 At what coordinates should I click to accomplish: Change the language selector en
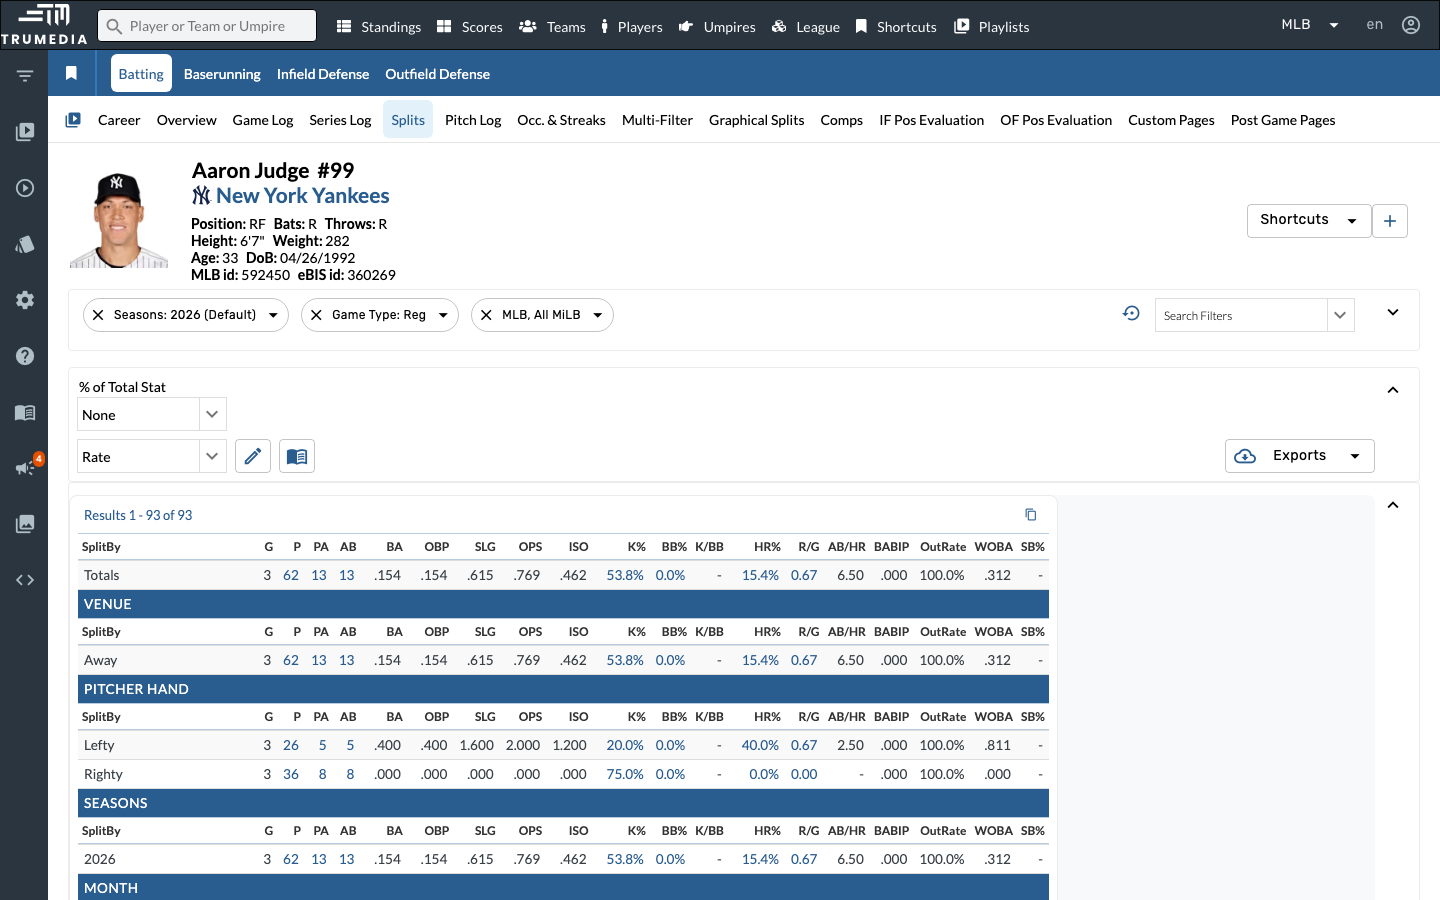point(1375,25)
